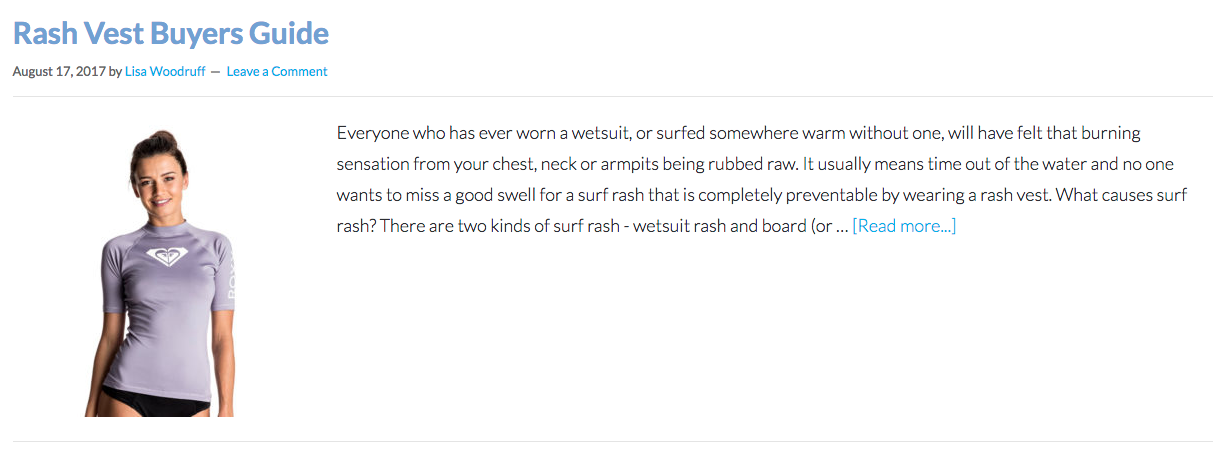
Task: Click the ellipsis before Read more
Action: pyautogui.click(x=841, y=226)
